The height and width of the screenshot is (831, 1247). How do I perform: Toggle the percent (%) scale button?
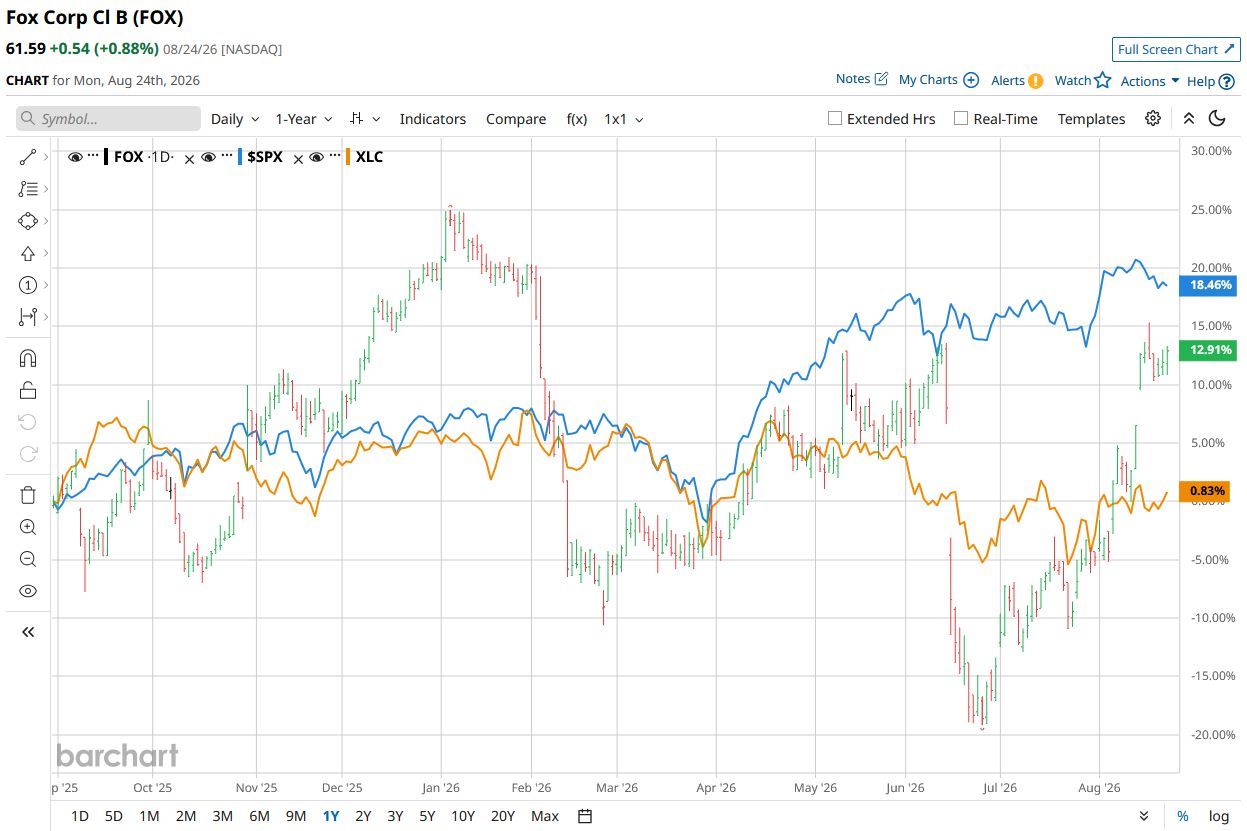[1183, 816]
